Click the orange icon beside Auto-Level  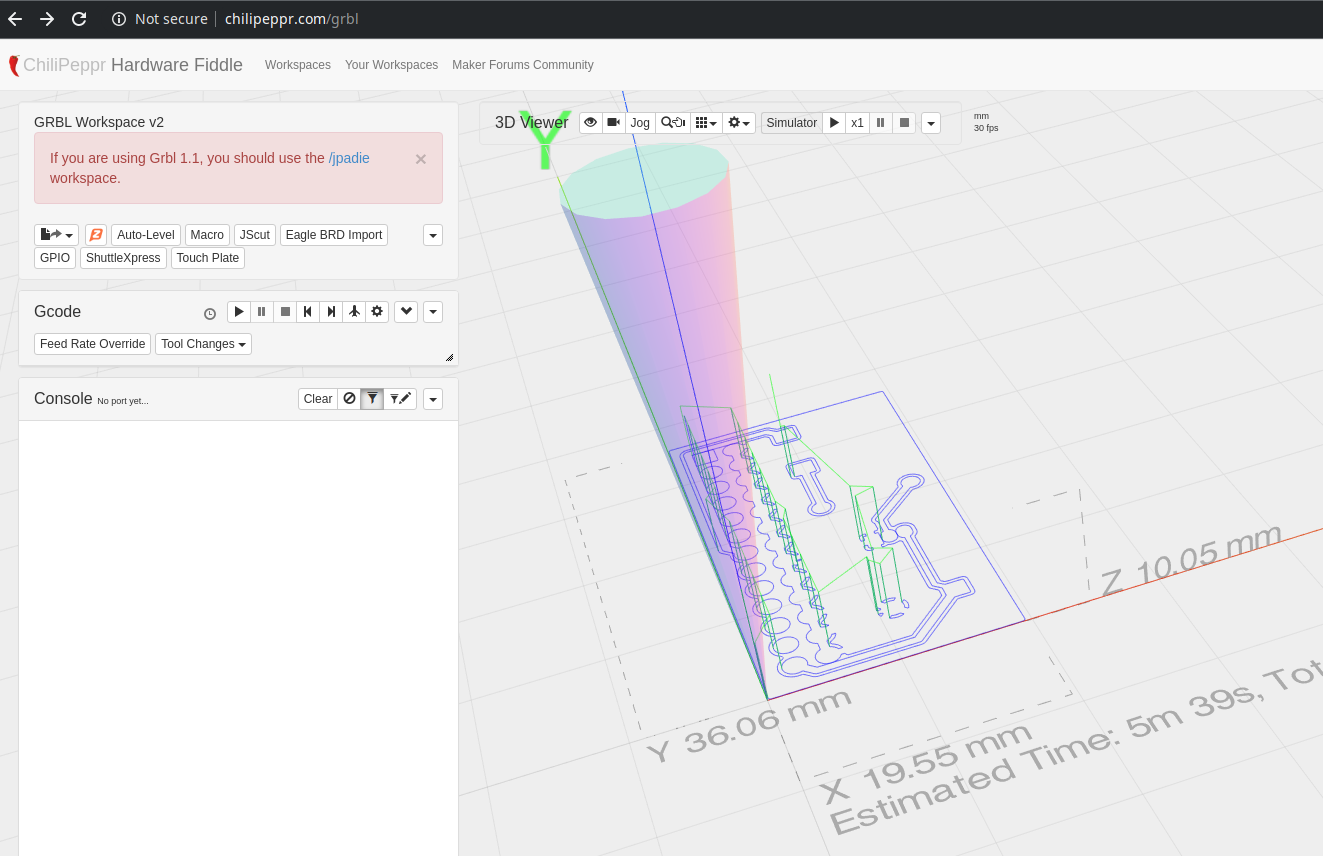tap(96, 235)
